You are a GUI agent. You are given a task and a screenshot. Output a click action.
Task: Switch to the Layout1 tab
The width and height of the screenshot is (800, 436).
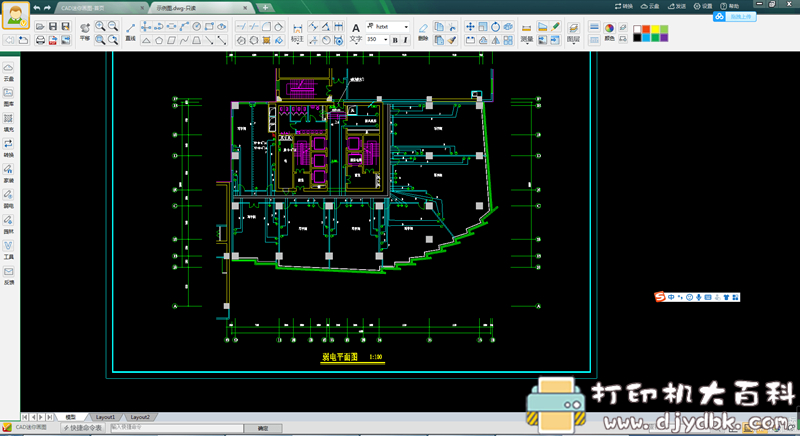coord(105,417)
